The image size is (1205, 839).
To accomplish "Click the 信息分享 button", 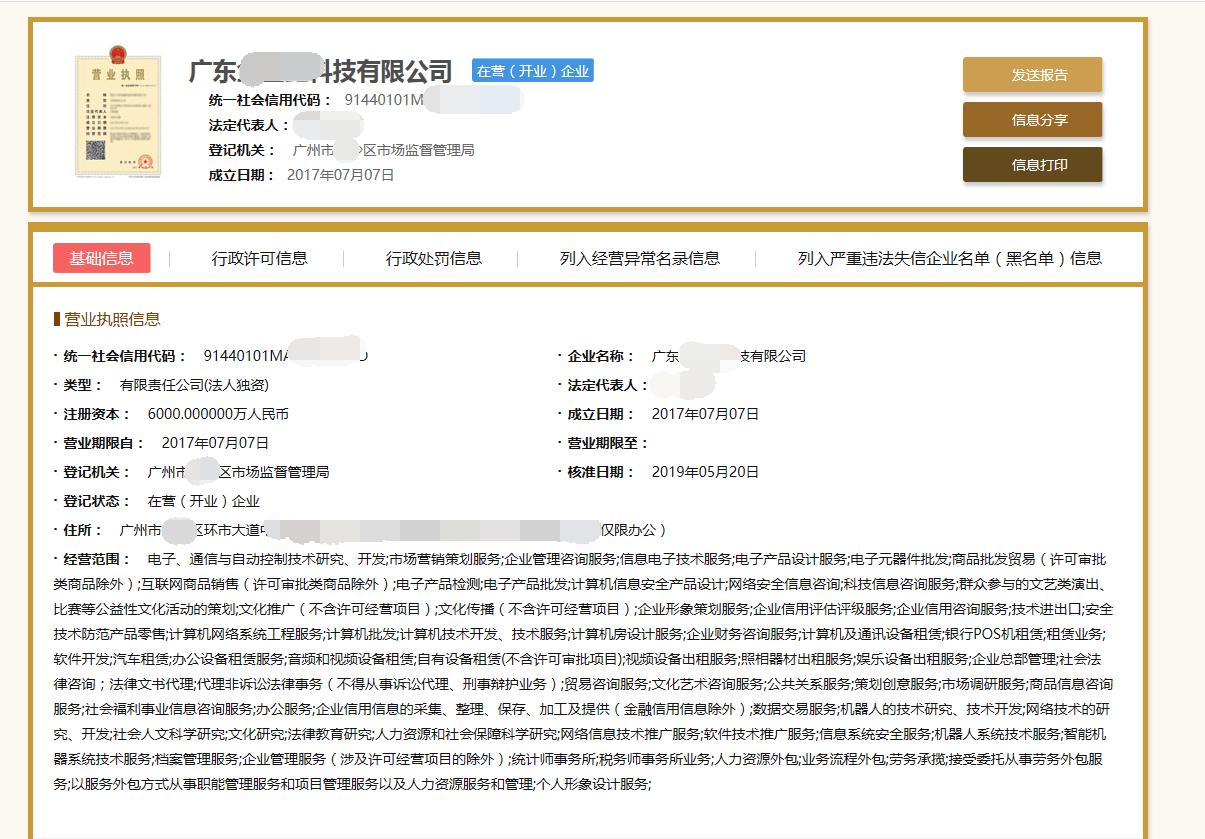I will pyautogui.click(x=1032, y=119).
